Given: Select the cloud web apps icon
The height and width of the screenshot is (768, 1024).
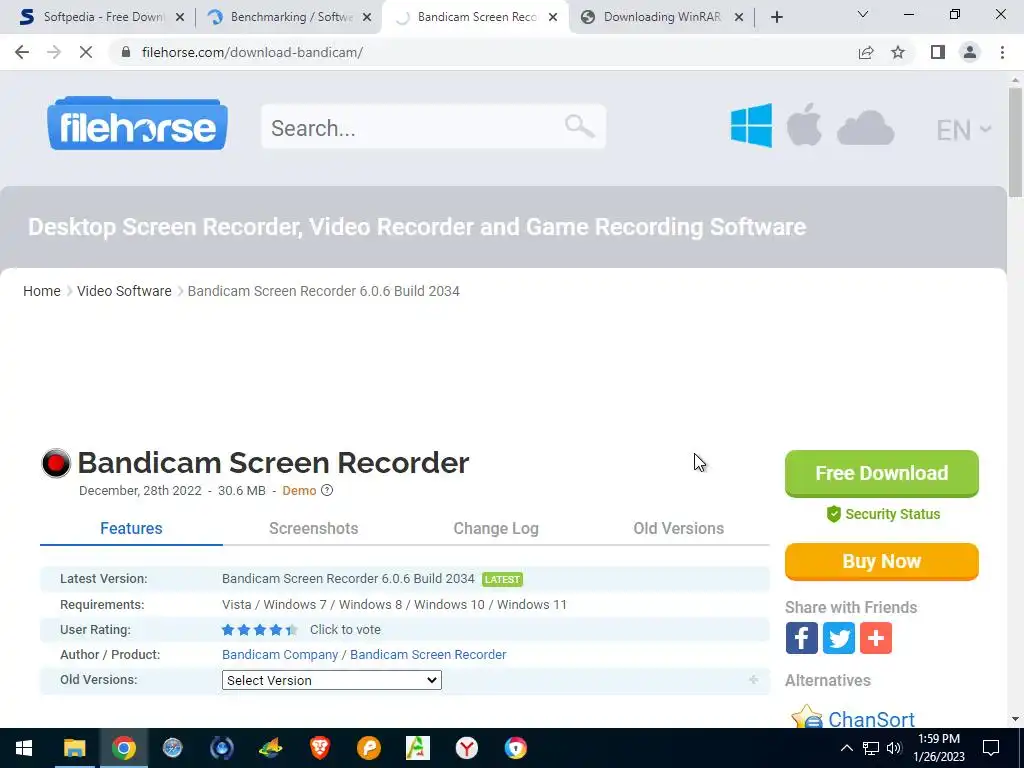Looking at the screenshot, I should pyautogui.click(x=865, y=128).
